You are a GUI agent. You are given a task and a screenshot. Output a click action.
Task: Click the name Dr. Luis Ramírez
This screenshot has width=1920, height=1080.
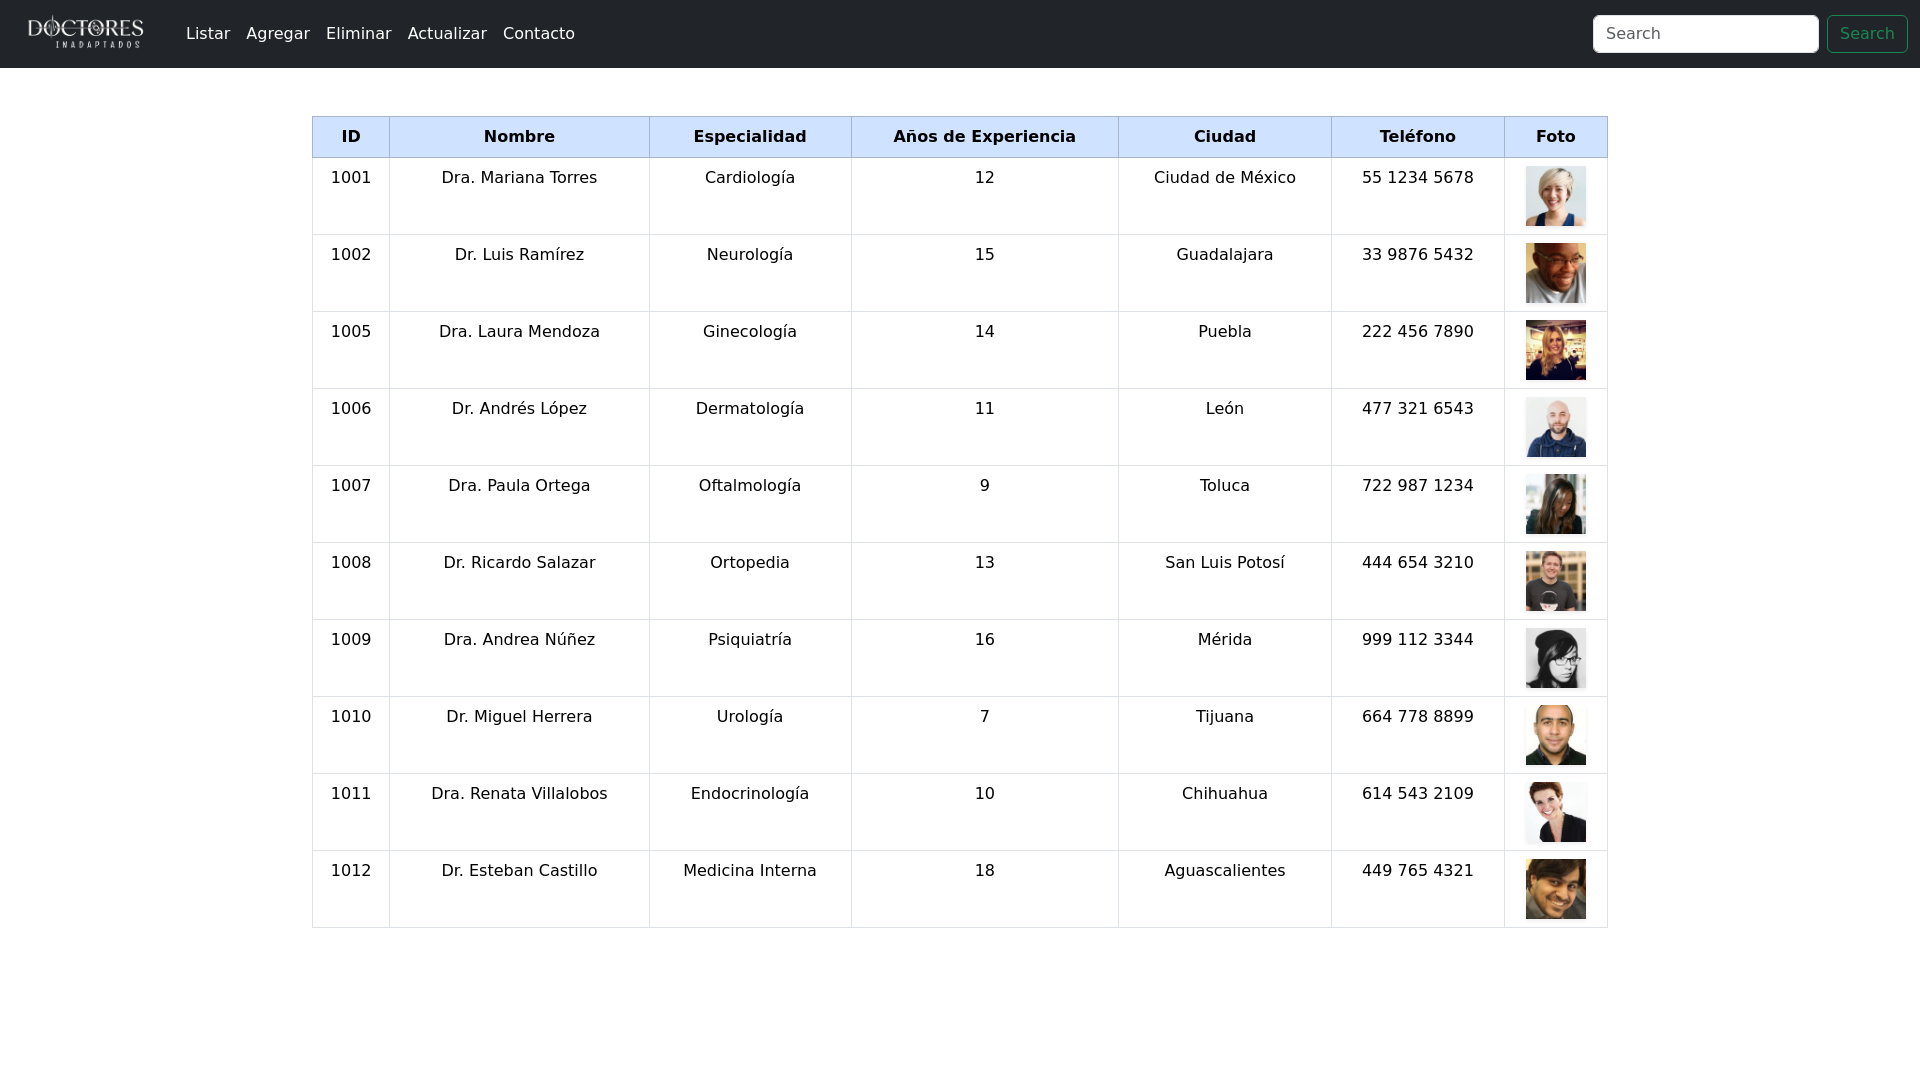[519, 255]
